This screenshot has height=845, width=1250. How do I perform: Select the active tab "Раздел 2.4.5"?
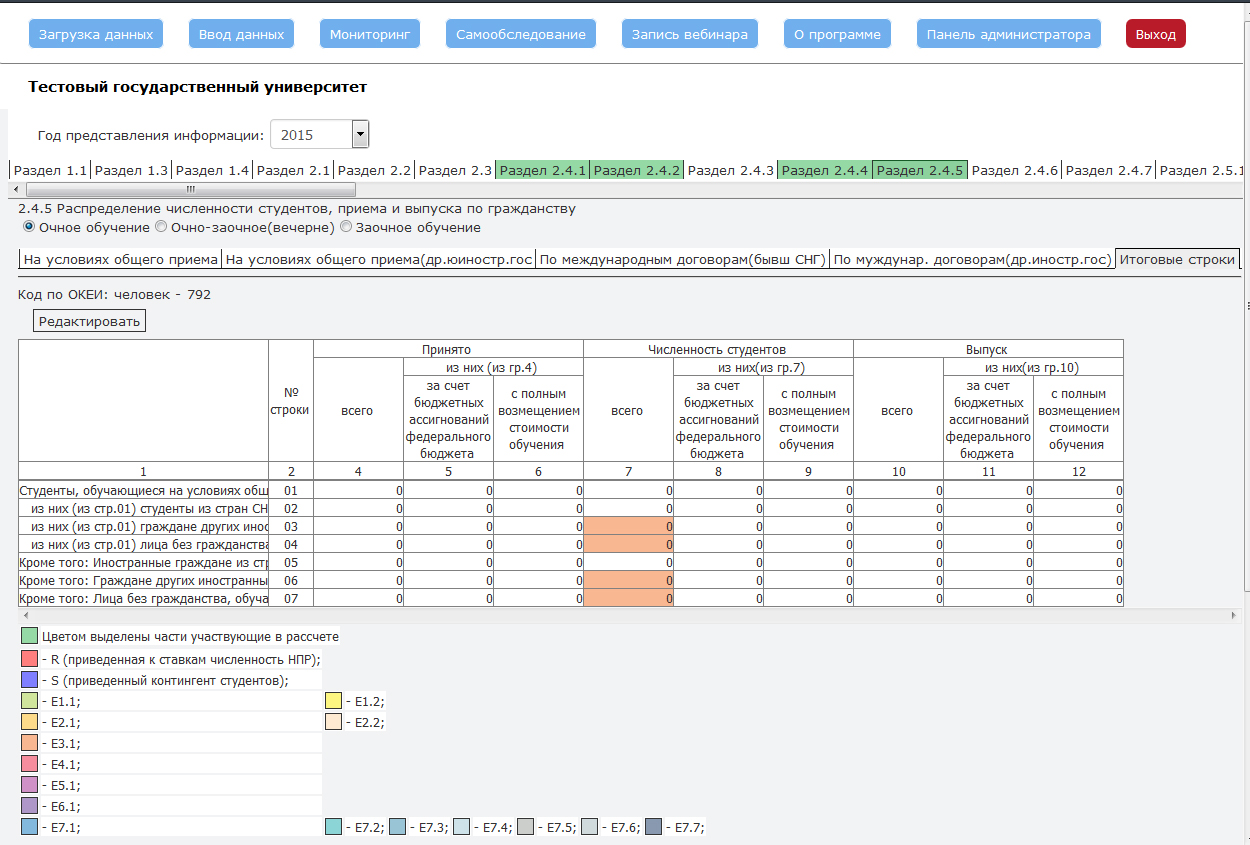click(x=920, y=170)
